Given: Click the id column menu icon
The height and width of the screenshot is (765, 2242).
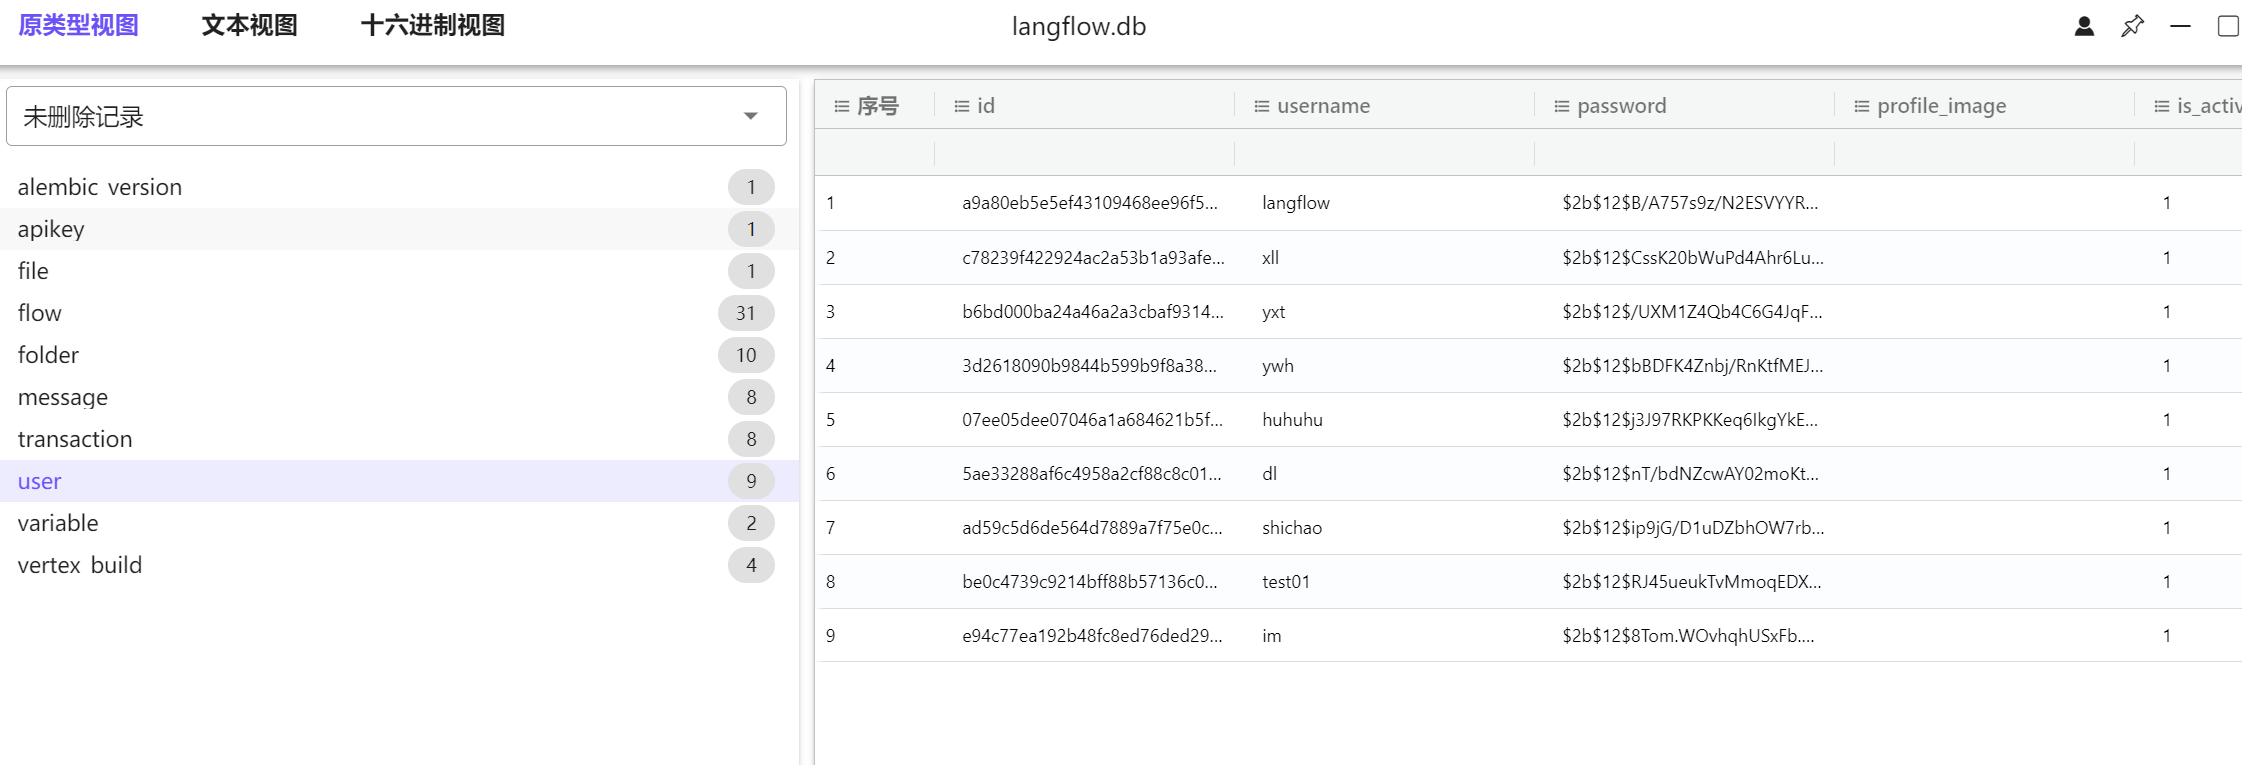Looking at the screenshot, I should pyautogui.click(x=961, y=106).
